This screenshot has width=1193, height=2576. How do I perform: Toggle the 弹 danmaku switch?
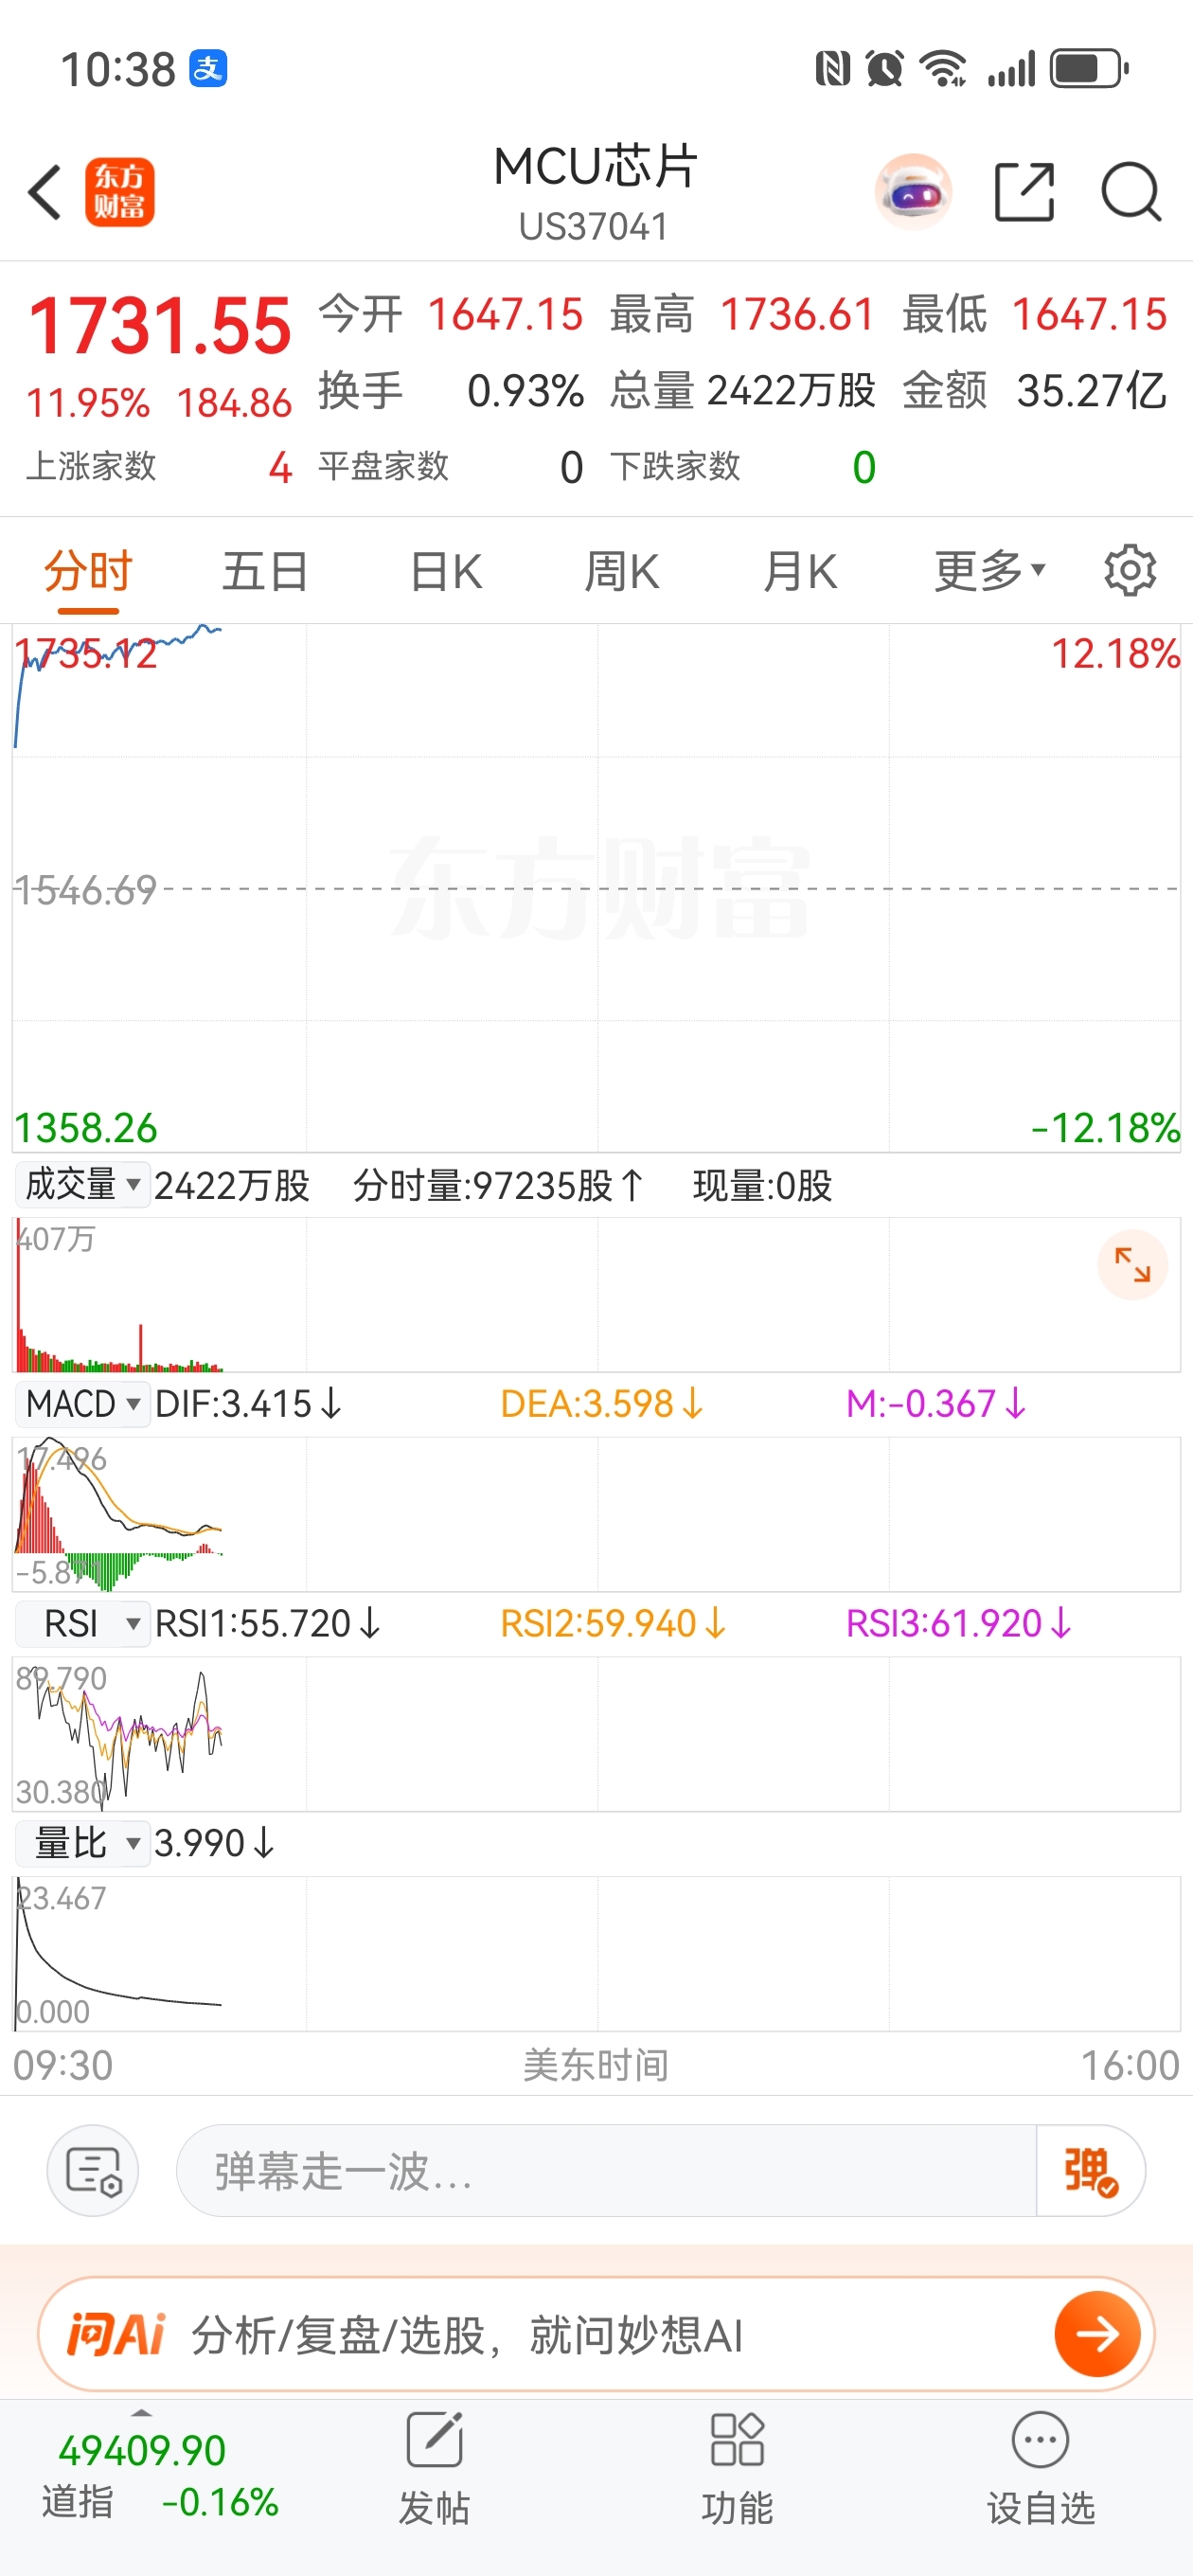[1090, 2171]
